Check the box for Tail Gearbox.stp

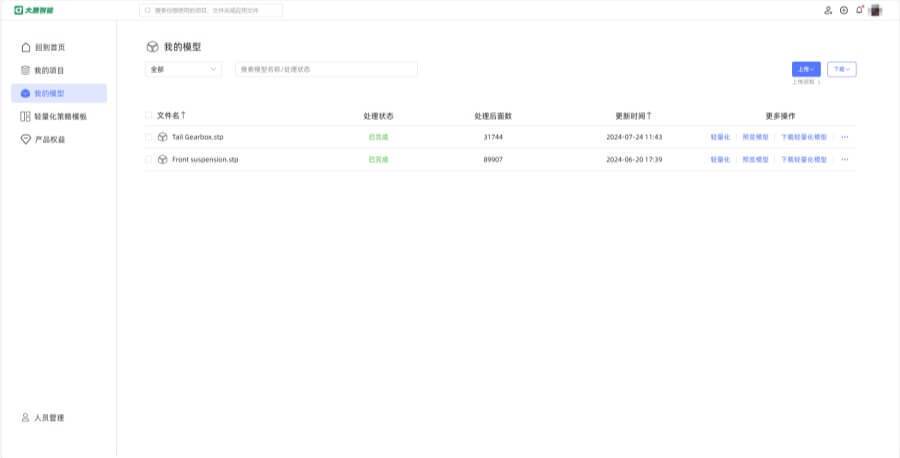(149, 137)
